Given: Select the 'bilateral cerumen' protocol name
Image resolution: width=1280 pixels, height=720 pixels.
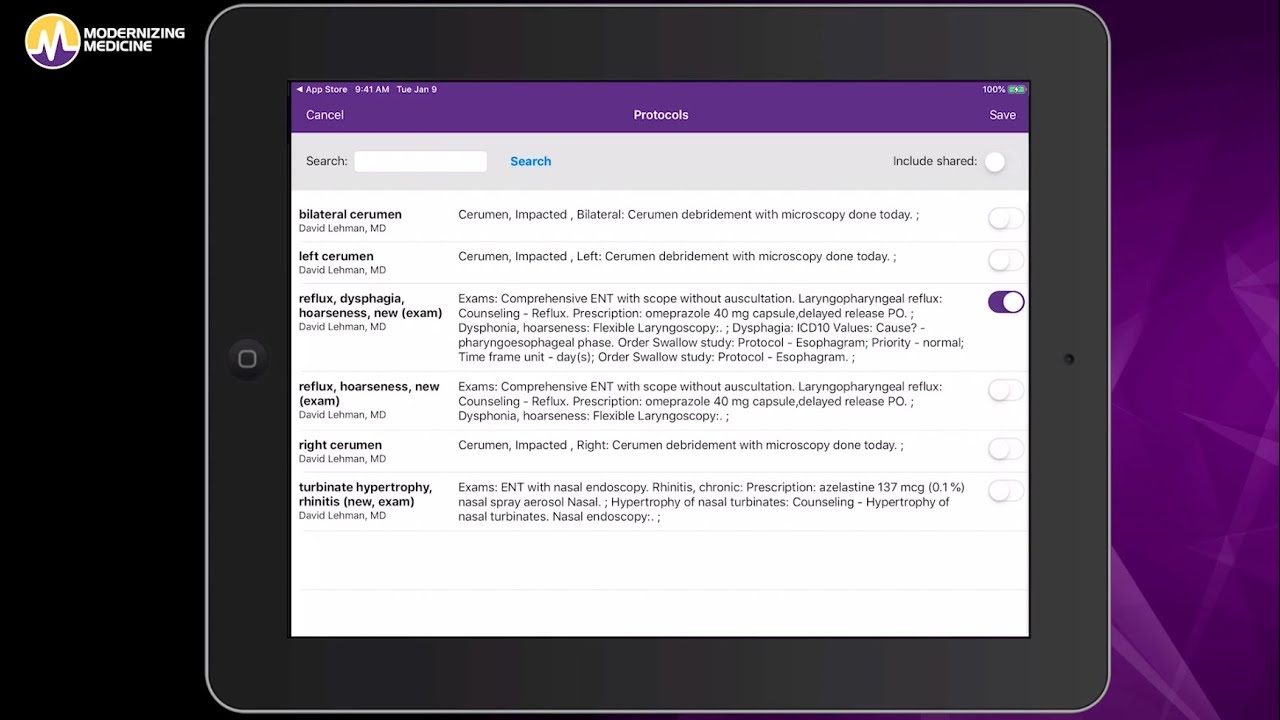Looking at the screenshot, I should pos(350,214).
